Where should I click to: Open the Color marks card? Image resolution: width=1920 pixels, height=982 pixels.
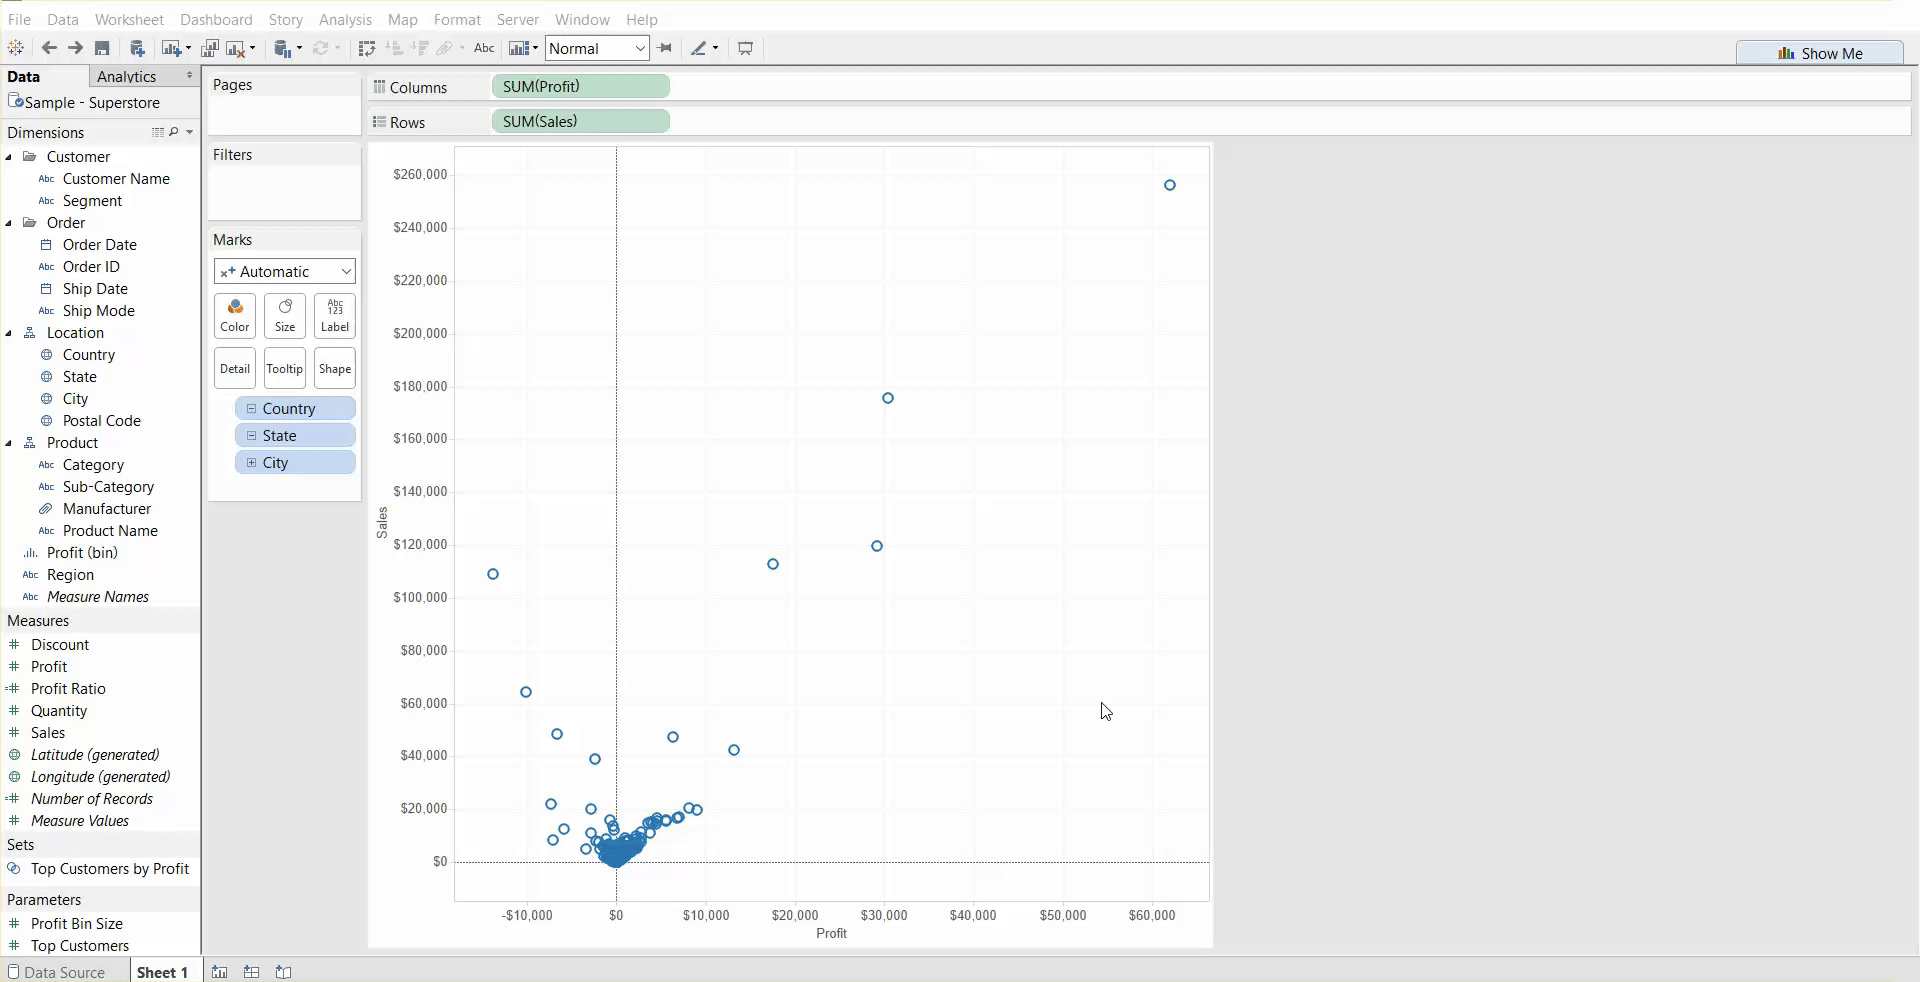[x=235, y=316]
